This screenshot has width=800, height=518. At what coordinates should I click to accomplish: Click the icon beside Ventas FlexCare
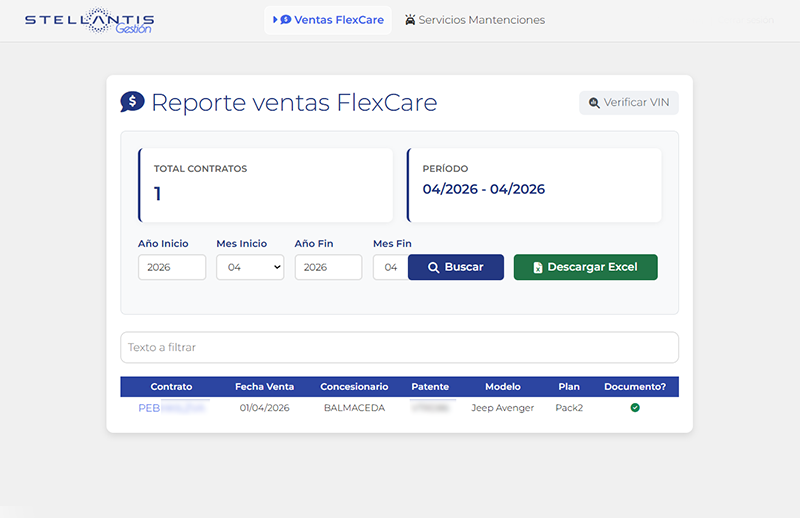click(x=283, y=20)
